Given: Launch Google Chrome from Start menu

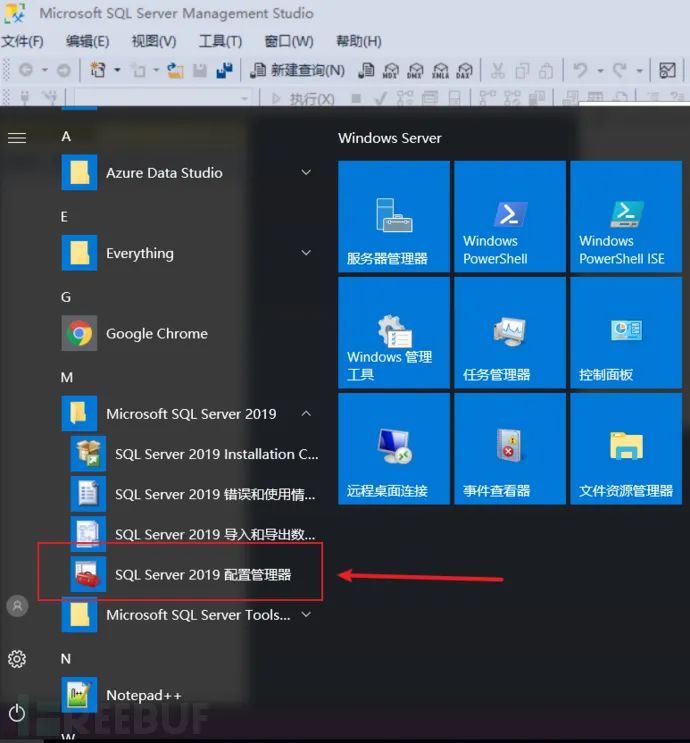Looking at the screenshot, I should pos(190,333).
